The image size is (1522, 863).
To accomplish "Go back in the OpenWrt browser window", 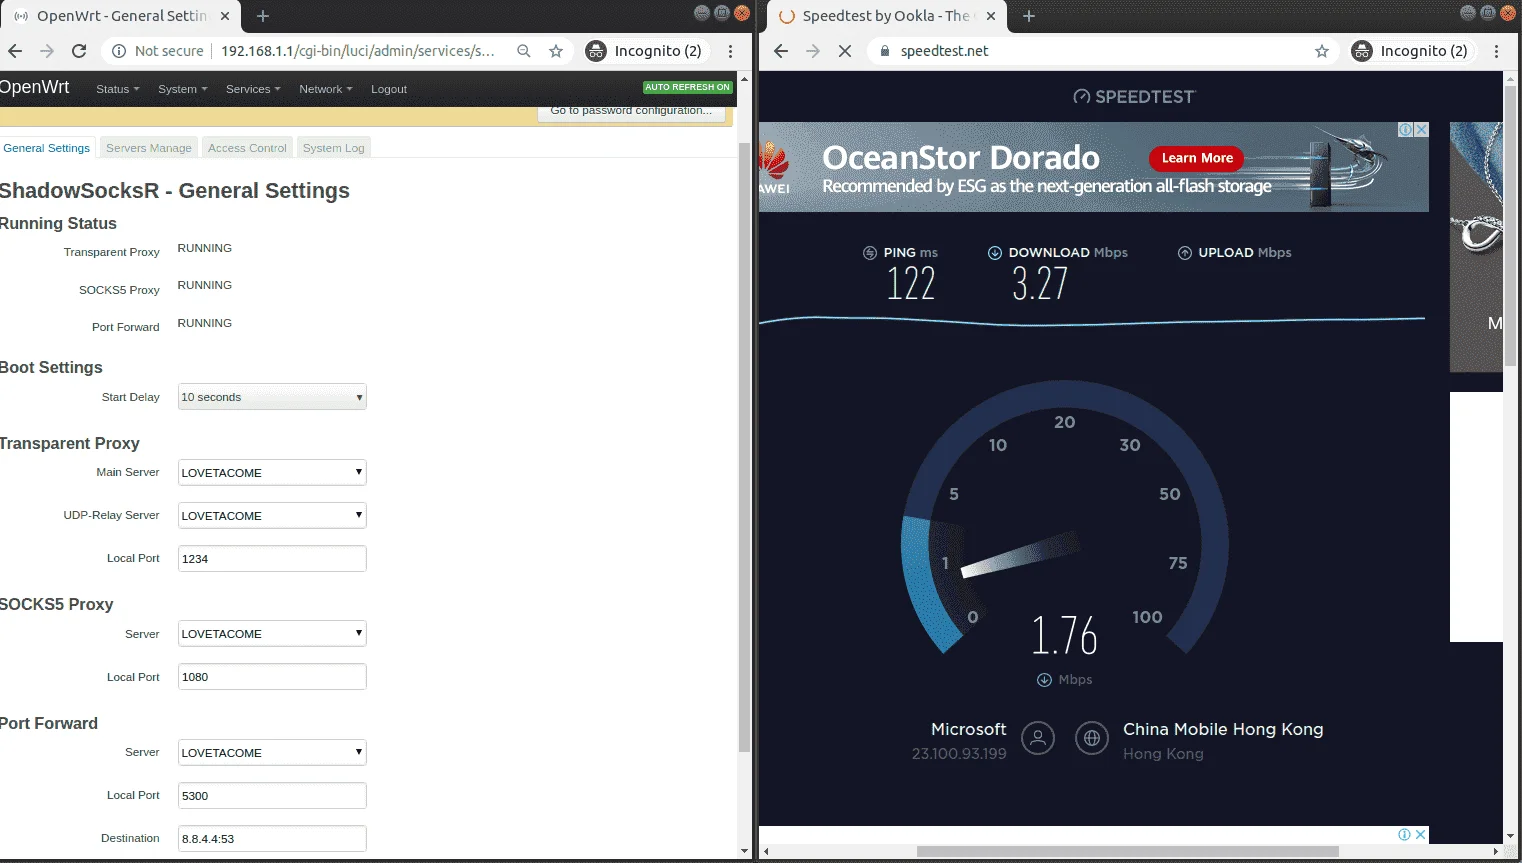I will [15, 51].
